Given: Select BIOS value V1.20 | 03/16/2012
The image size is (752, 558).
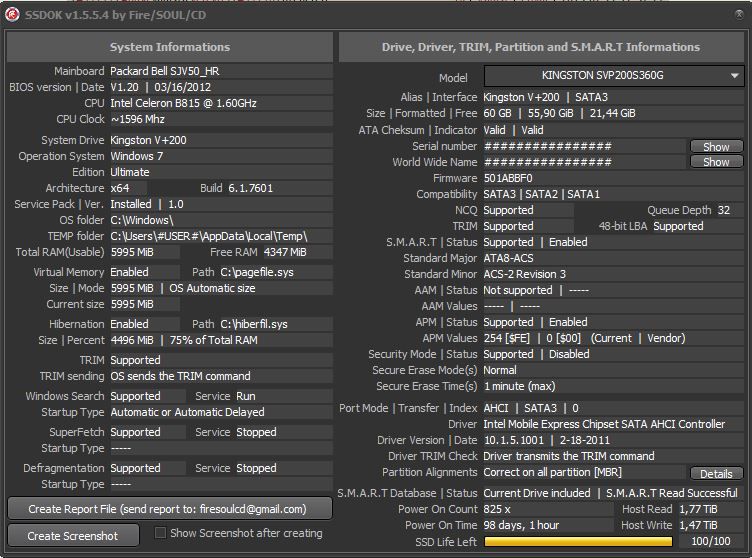Looking at the screenshot, I should pos(161,87).
